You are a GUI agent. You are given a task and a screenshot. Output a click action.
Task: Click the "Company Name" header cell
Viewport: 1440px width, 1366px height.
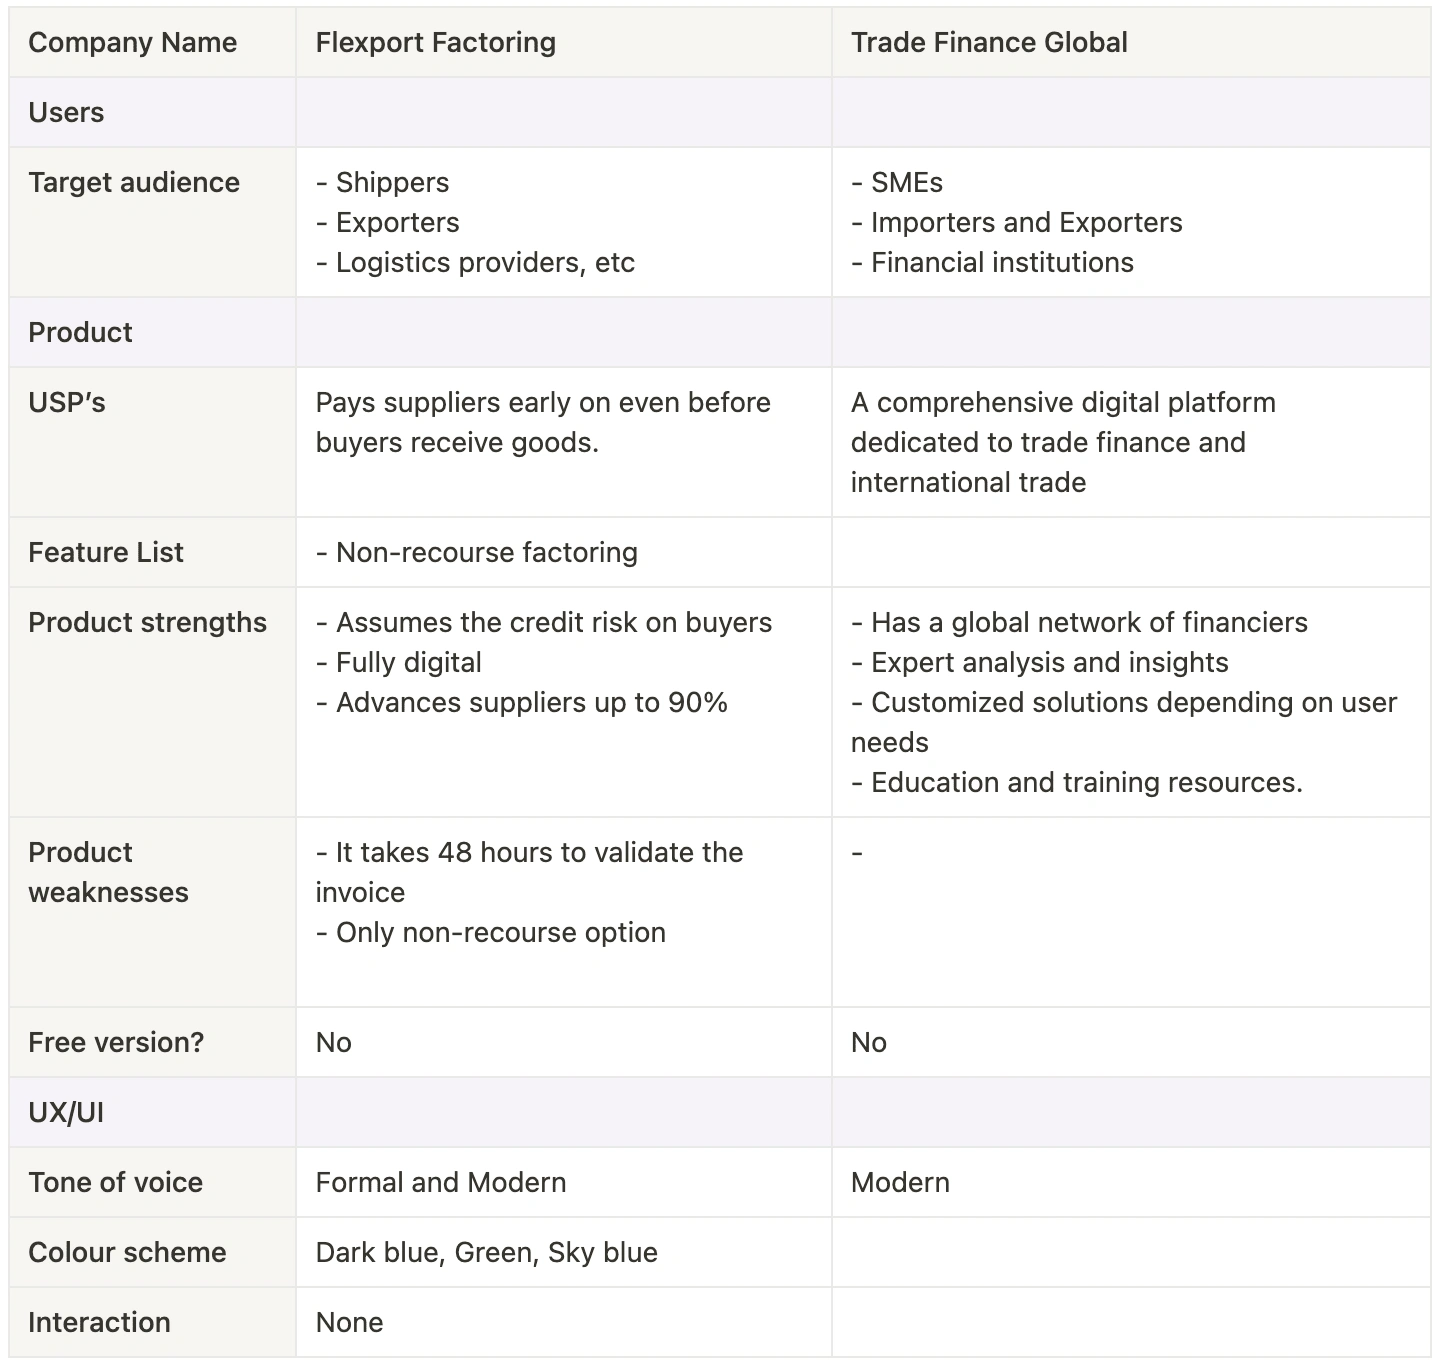point(132,43)
